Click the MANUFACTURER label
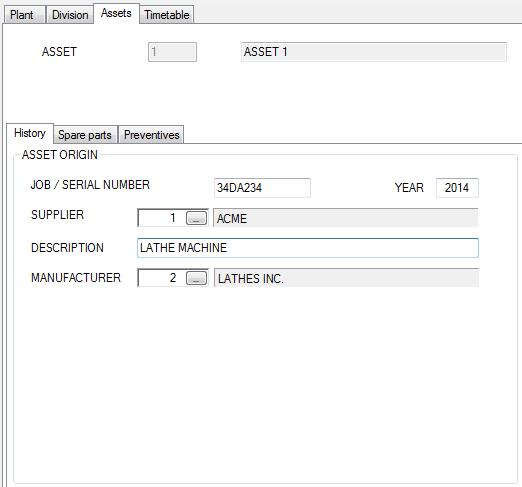The height and width of the screenshot is (487, 522). click(x=76, y=278)
